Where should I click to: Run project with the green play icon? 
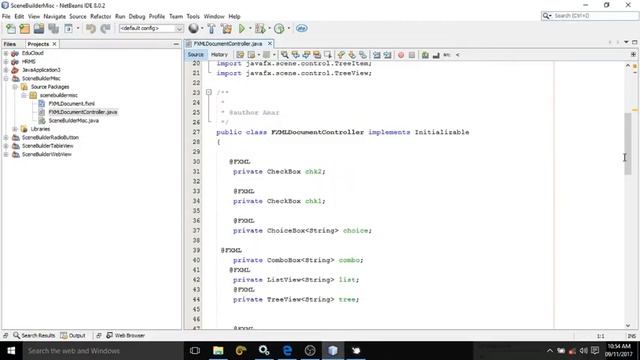tap(242, 29)
